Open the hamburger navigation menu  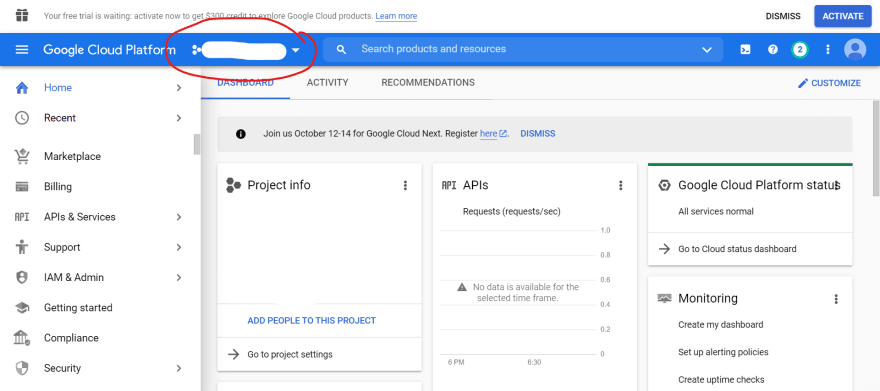[x=22, y=49]
